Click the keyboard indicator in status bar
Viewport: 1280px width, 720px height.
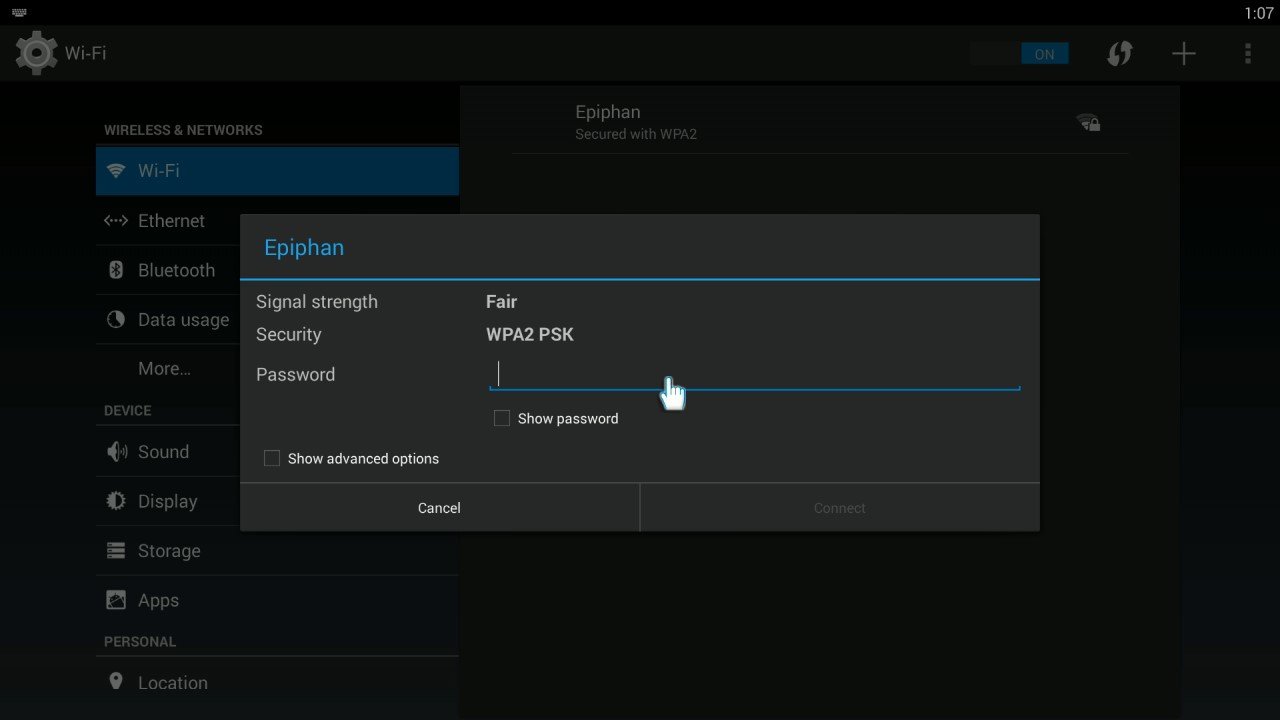point(20,13)
